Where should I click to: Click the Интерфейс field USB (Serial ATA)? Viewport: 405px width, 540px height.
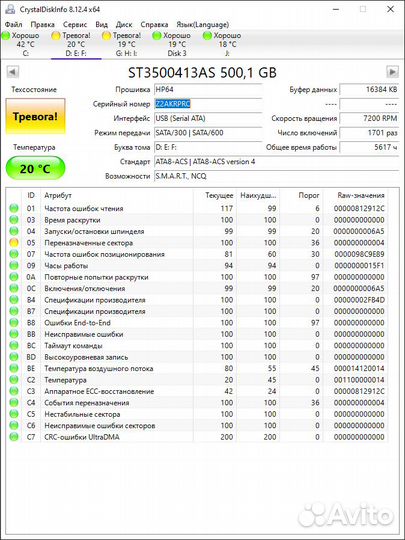pos(208,118)
